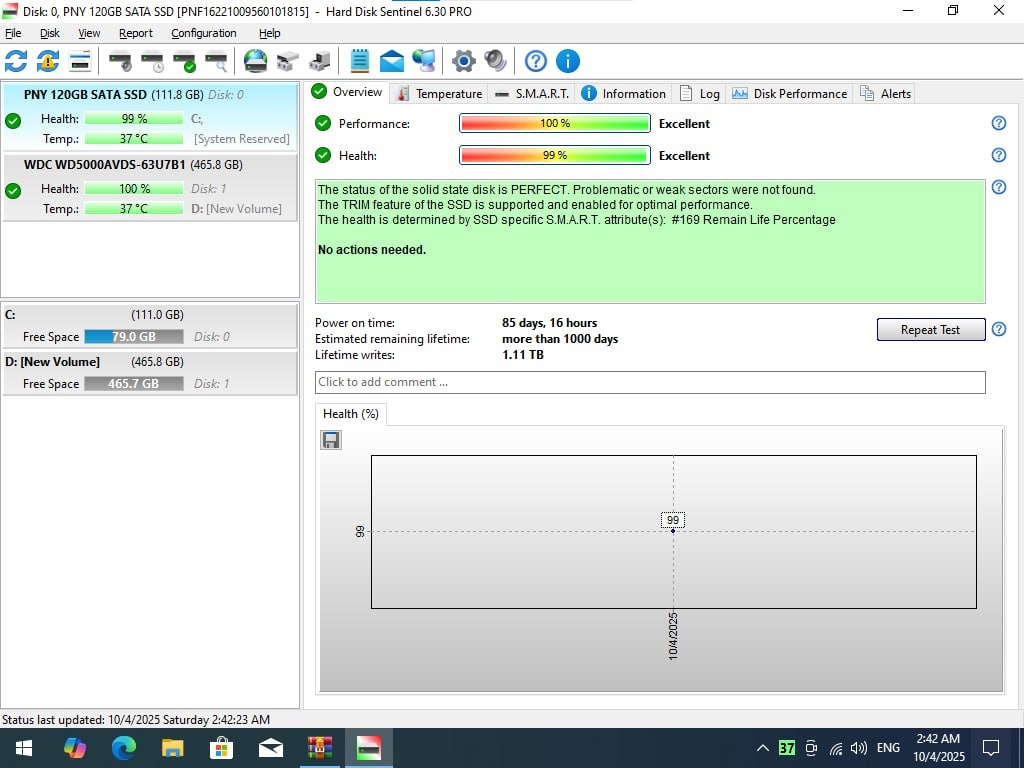Open the Disk menu
Image resolution: width=1024 pixels, height=768 pixels.
50,33
